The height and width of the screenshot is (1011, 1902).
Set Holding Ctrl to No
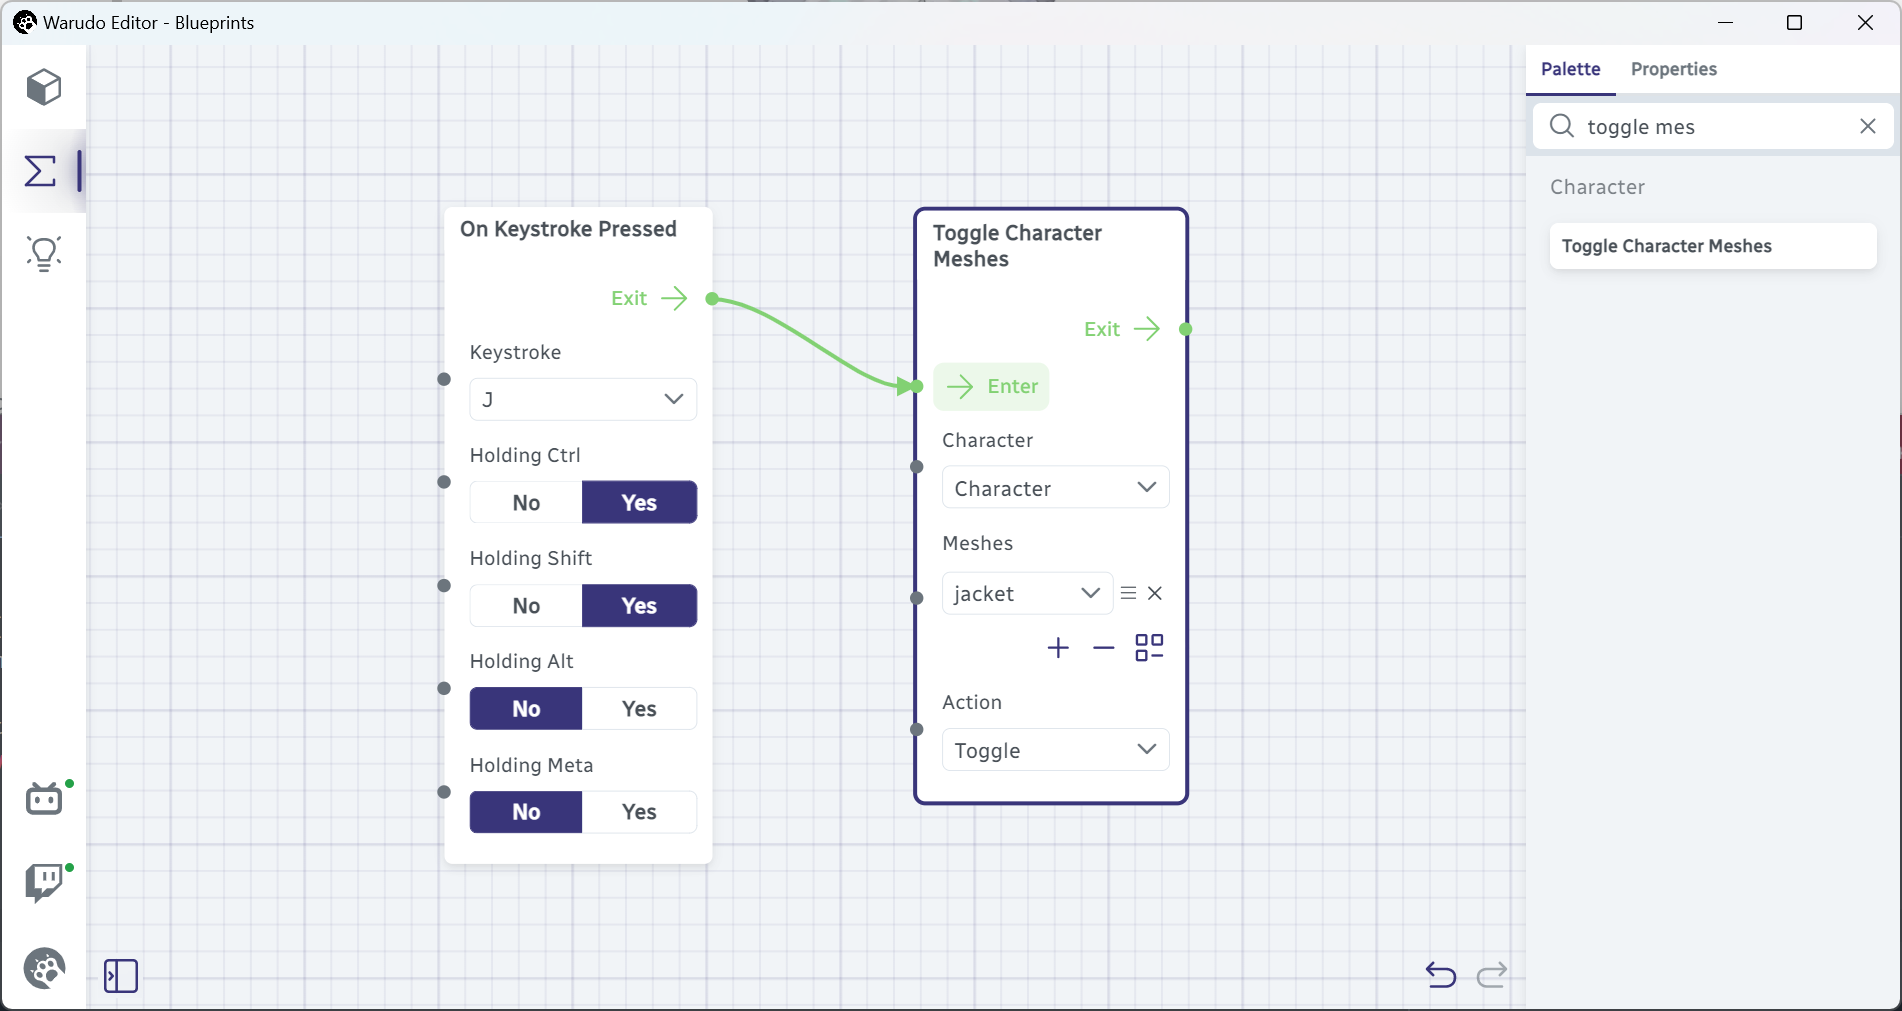coord(526,503)
